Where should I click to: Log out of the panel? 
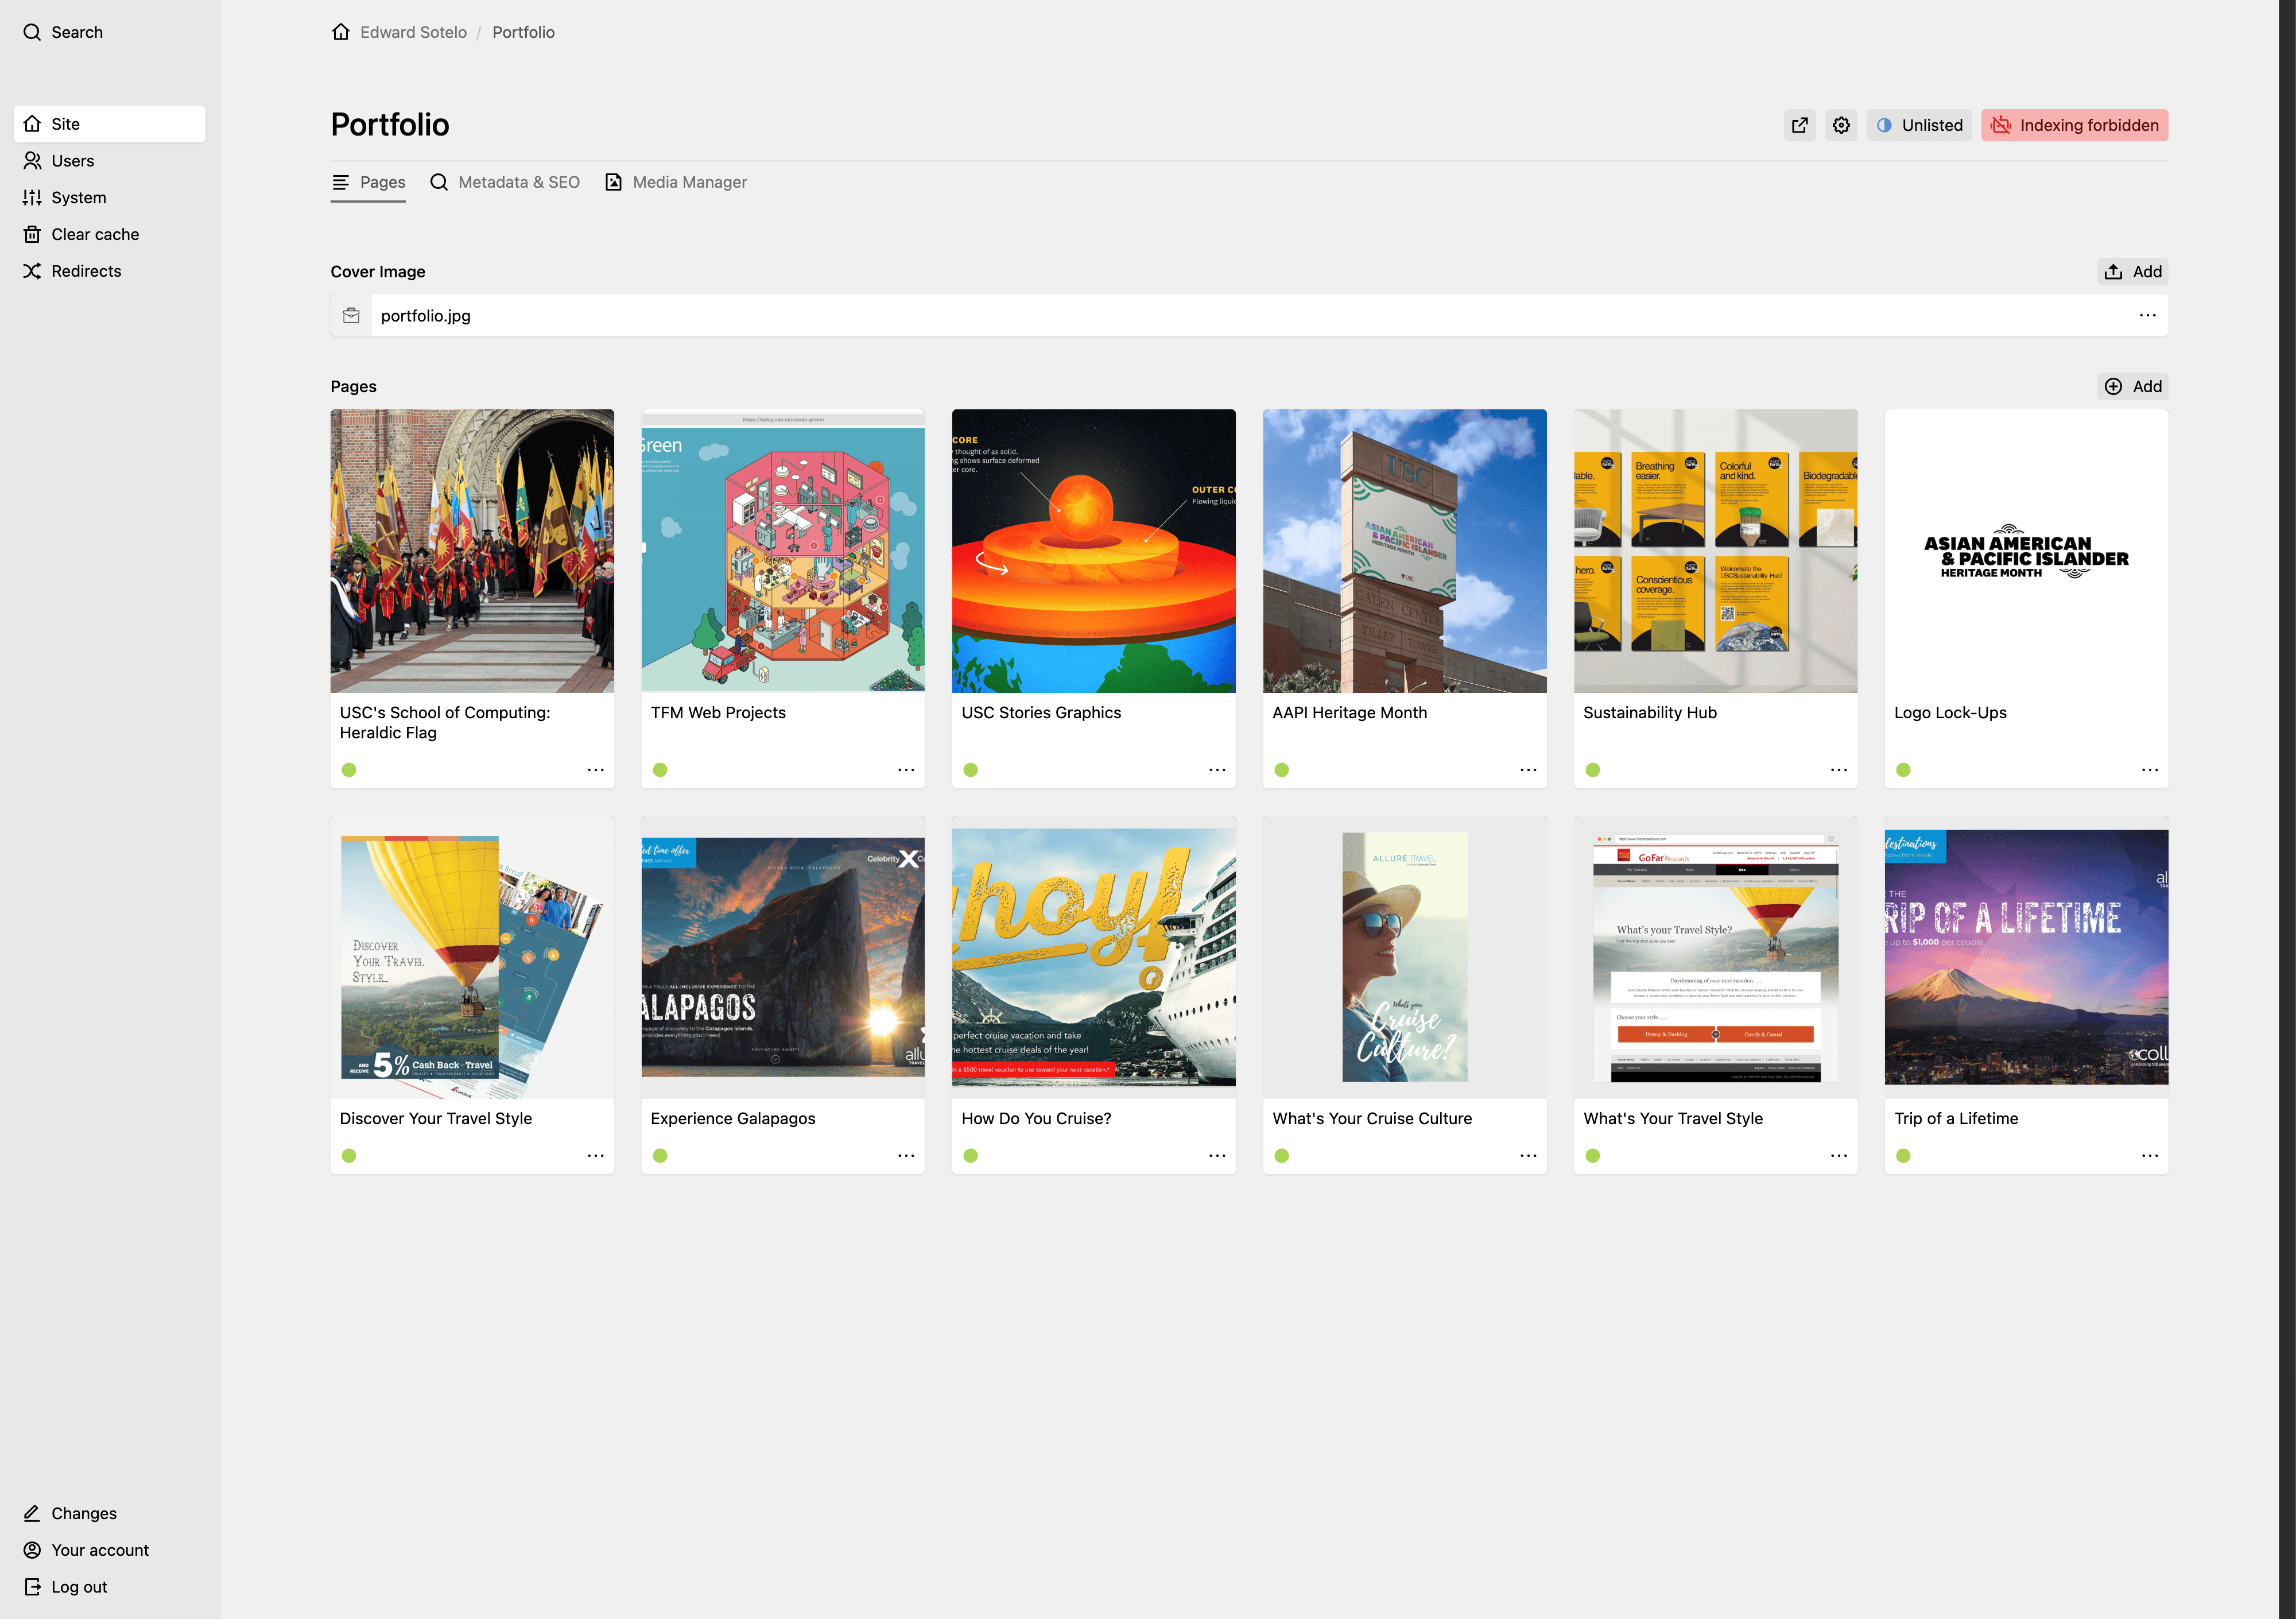[x=110, y=1587]
